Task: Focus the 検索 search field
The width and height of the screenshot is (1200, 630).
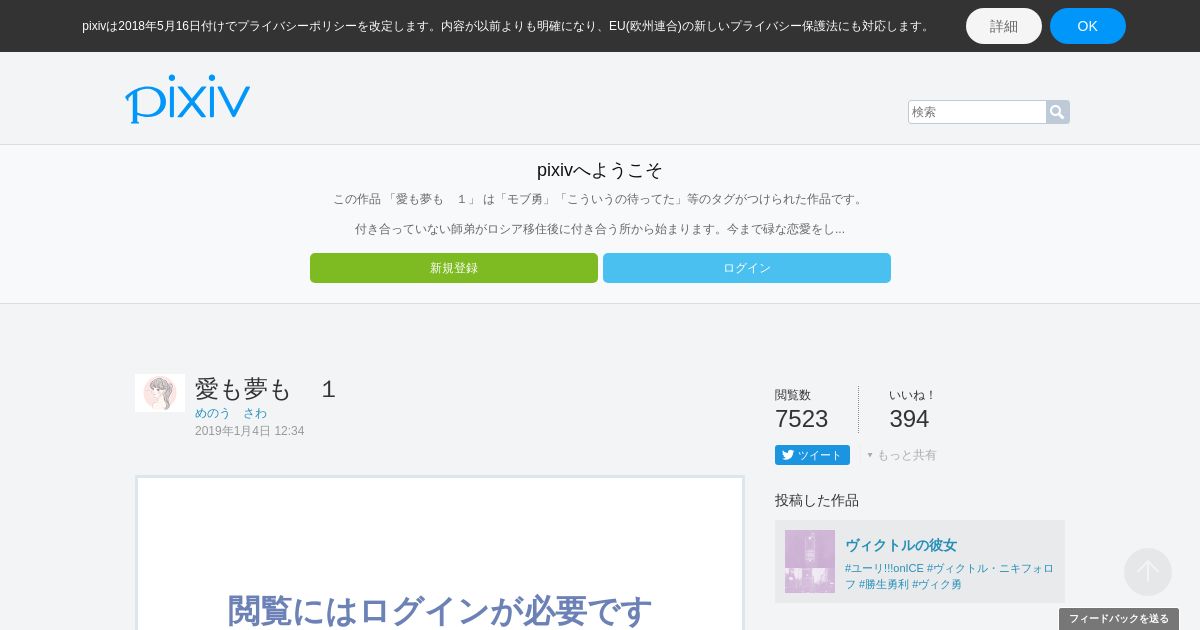Action: click(x=977, y=112)
